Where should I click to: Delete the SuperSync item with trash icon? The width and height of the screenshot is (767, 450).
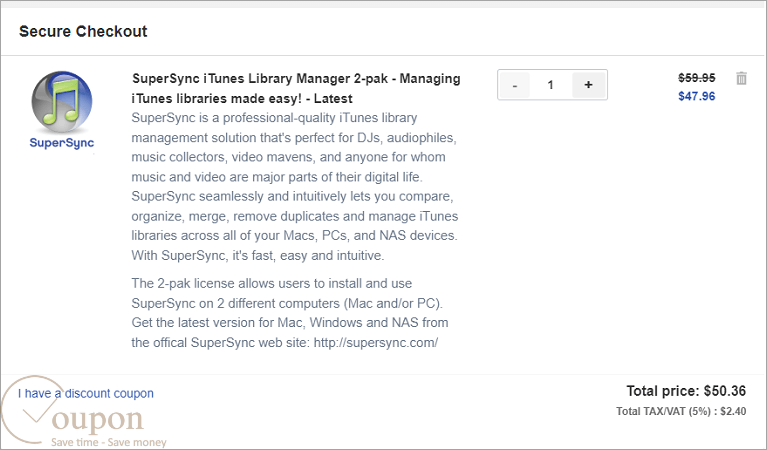(x=741, y=78)
